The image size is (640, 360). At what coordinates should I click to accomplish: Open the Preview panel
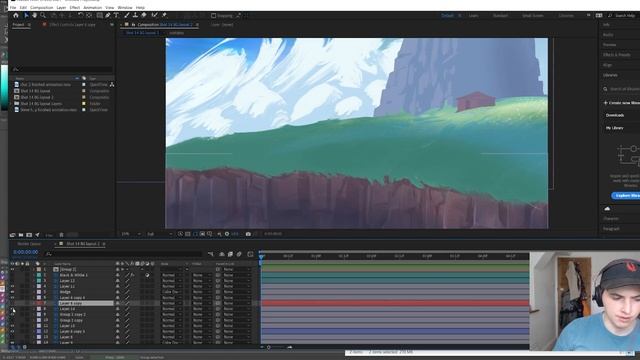[x=609, y=45]
